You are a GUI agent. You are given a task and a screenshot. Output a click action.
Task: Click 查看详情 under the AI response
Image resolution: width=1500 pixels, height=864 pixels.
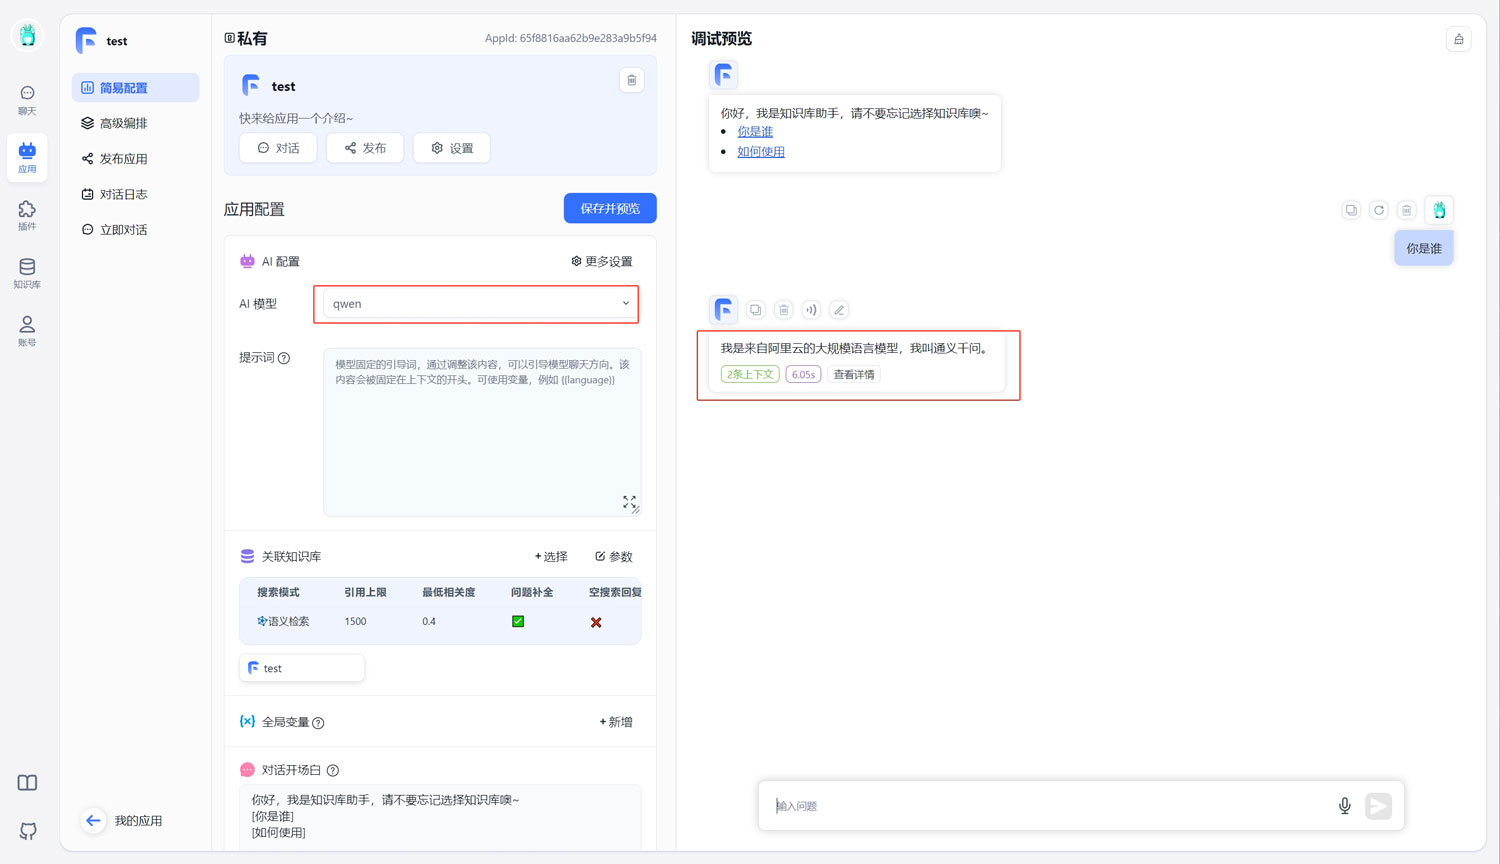tap(854, 375)
